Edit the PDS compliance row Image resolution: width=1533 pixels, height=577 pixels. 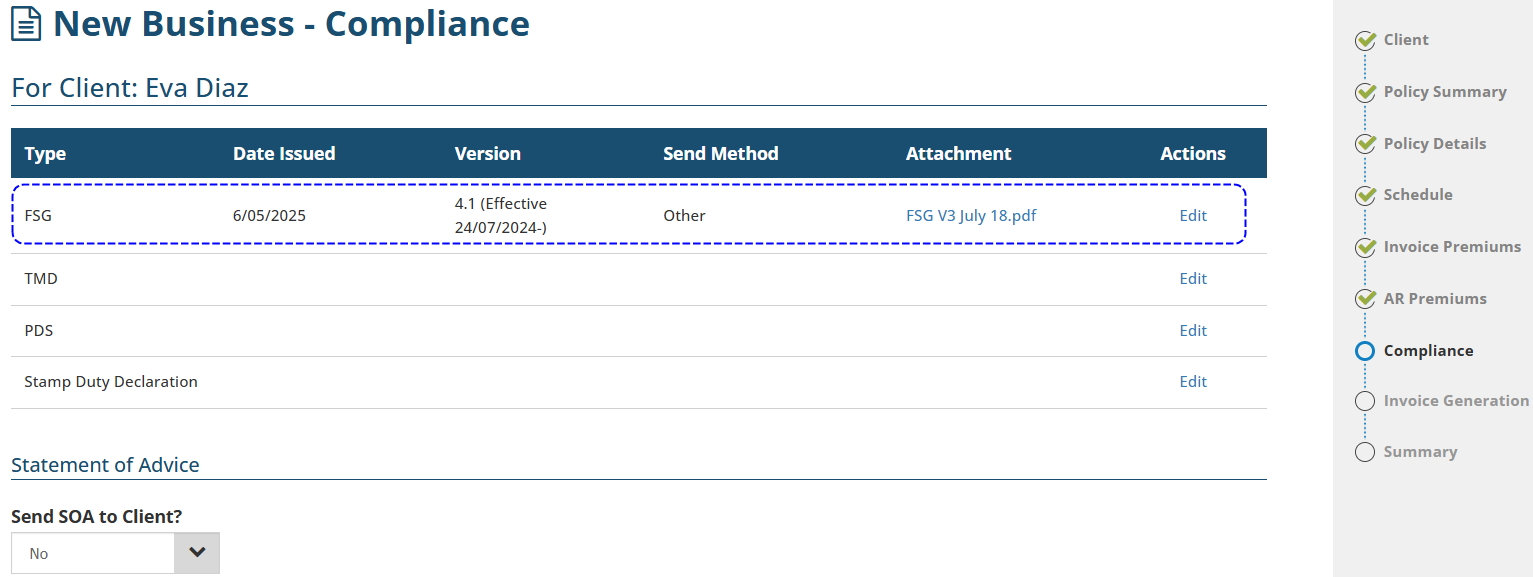[1193, 331]
